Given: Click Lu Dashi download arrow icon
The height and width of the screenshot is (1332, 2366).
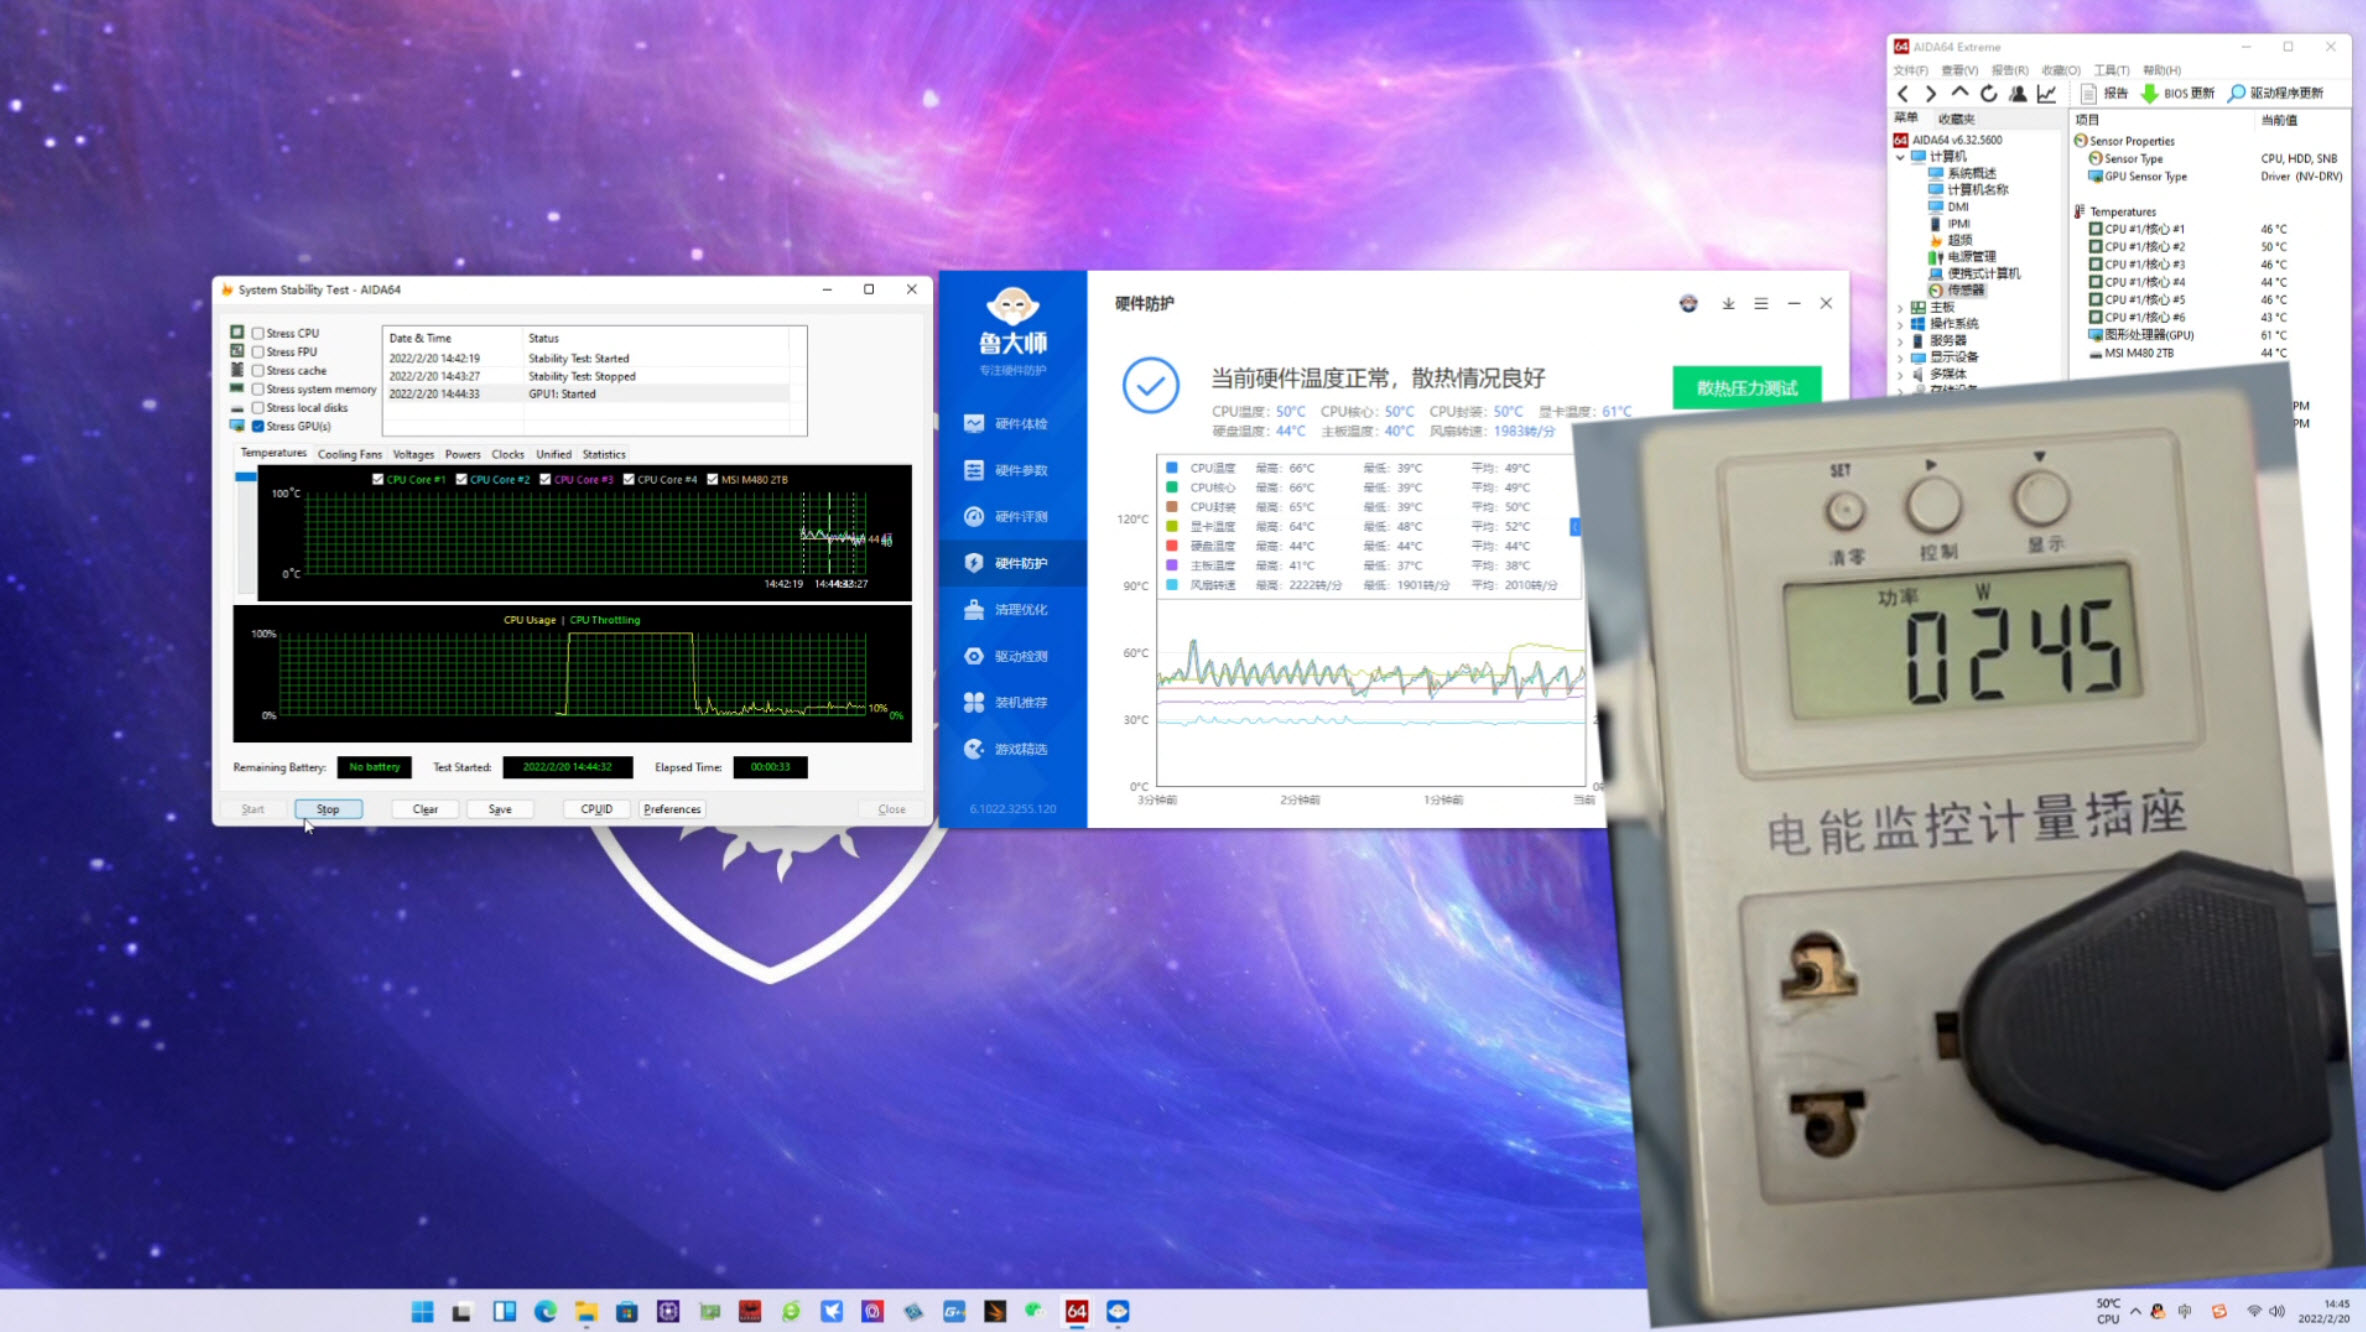Looking at the screenshot, I should pyautogui.click(x=1728, y=304).
